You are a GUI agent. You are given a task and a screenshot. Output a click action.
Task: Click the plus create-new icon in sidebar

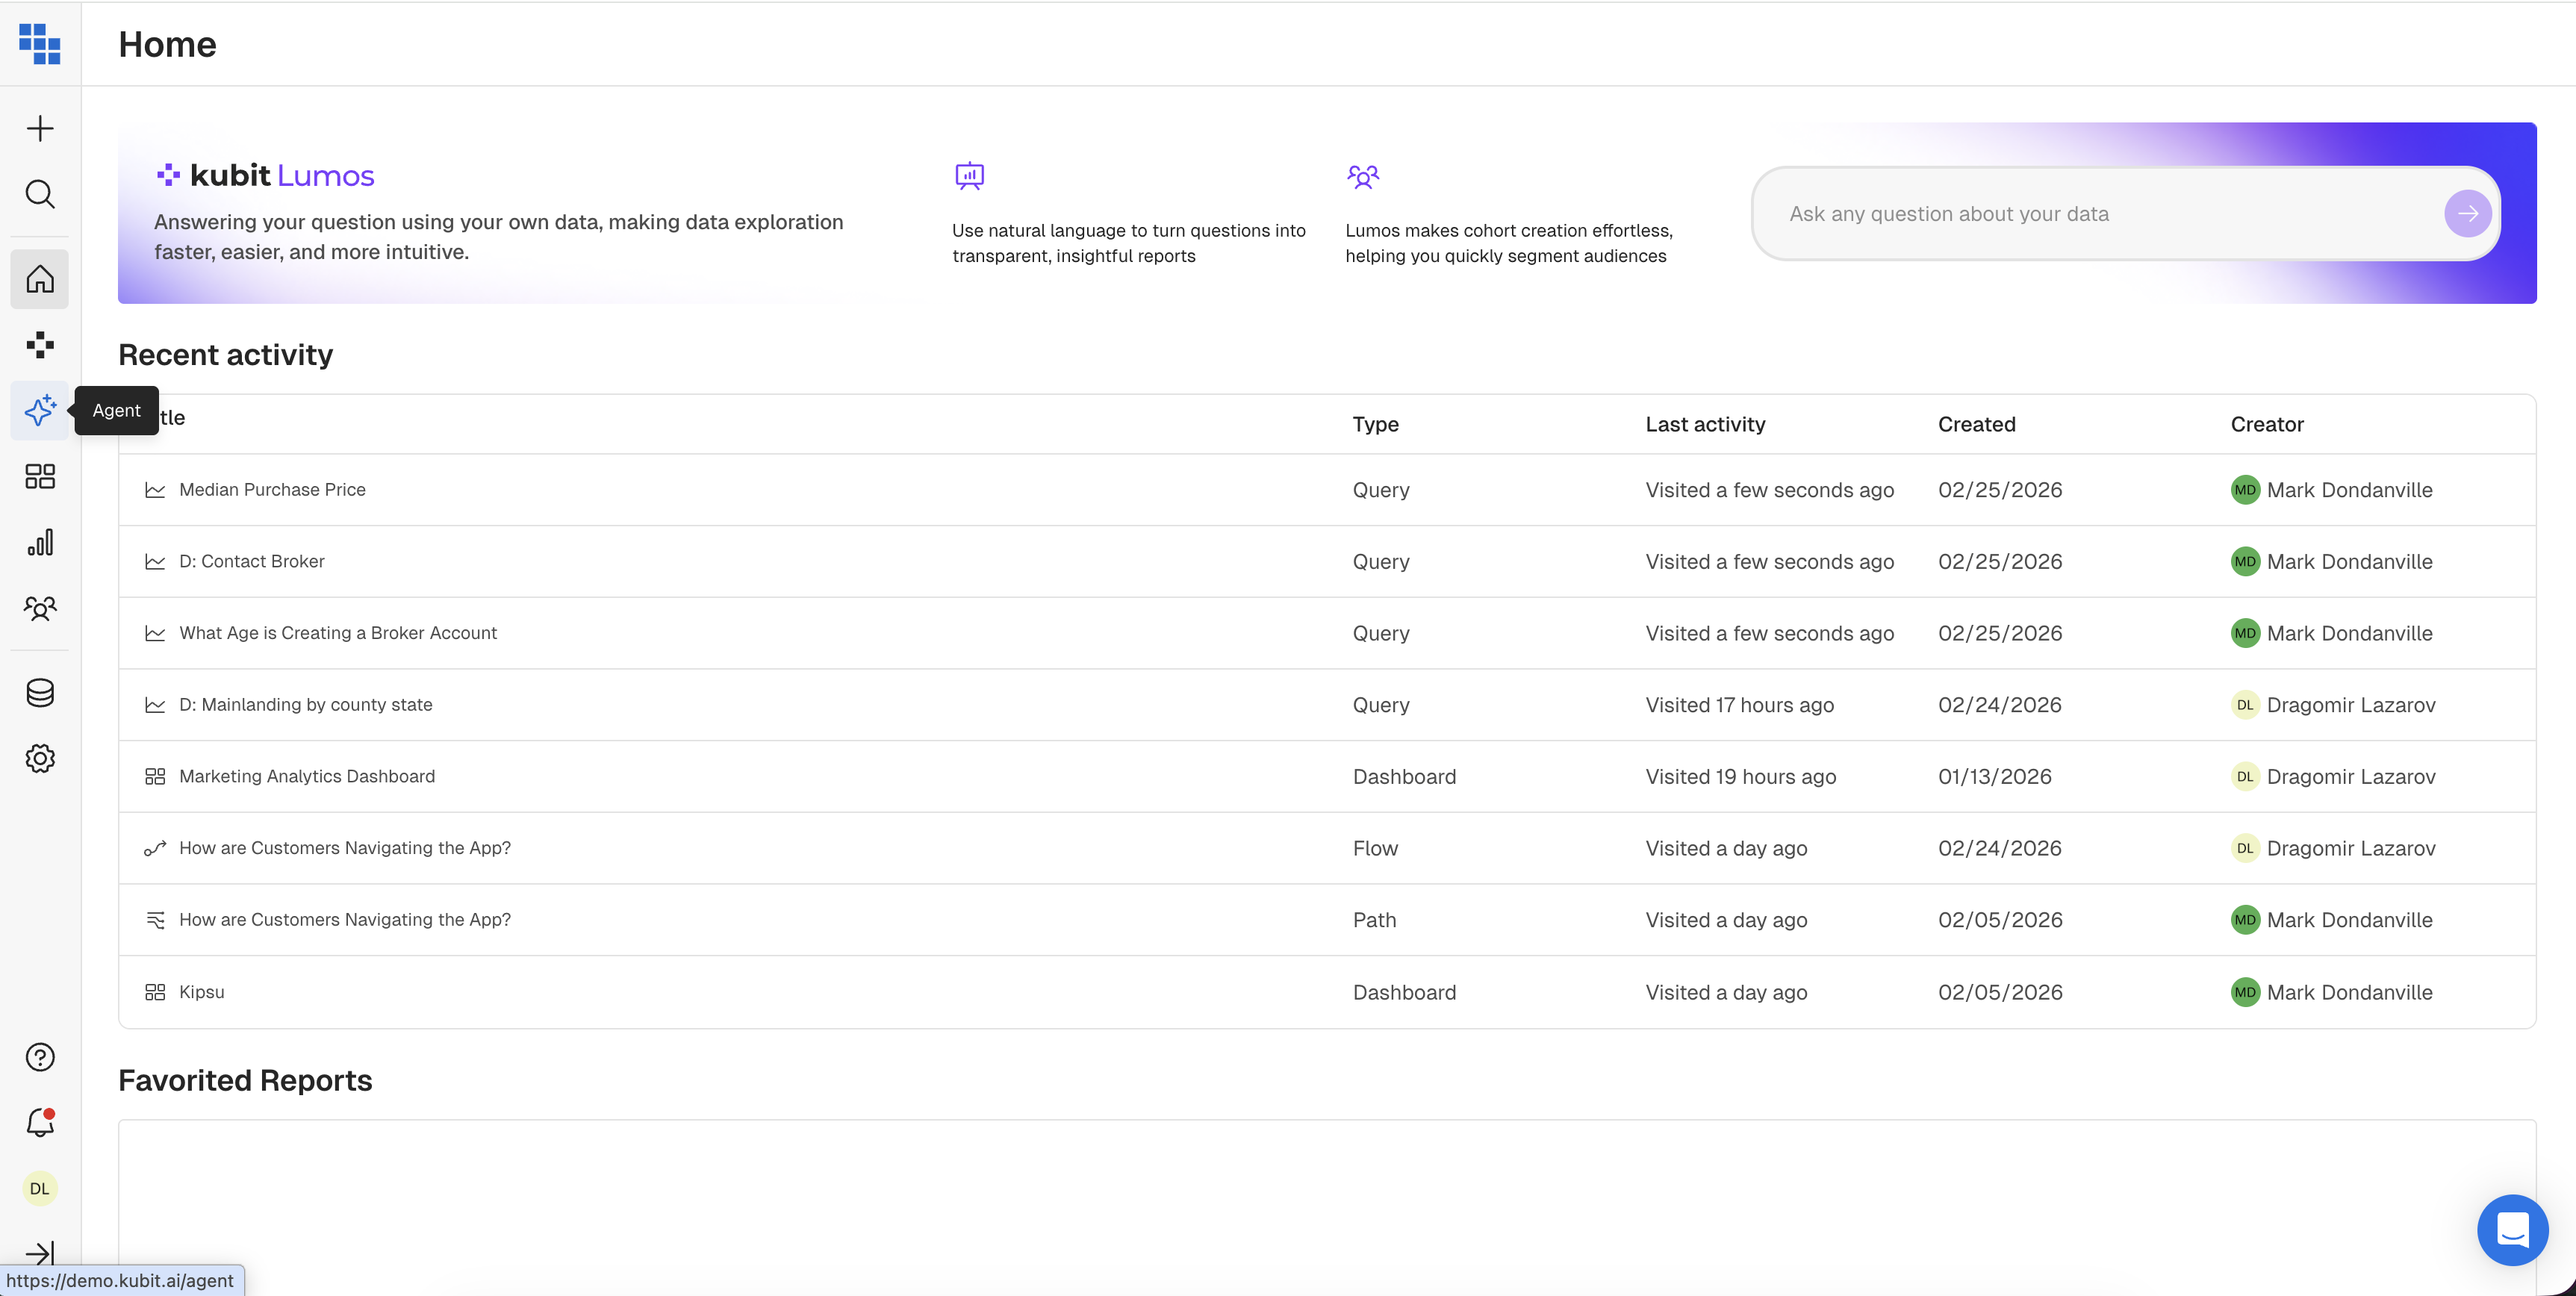tap(40, 128)
